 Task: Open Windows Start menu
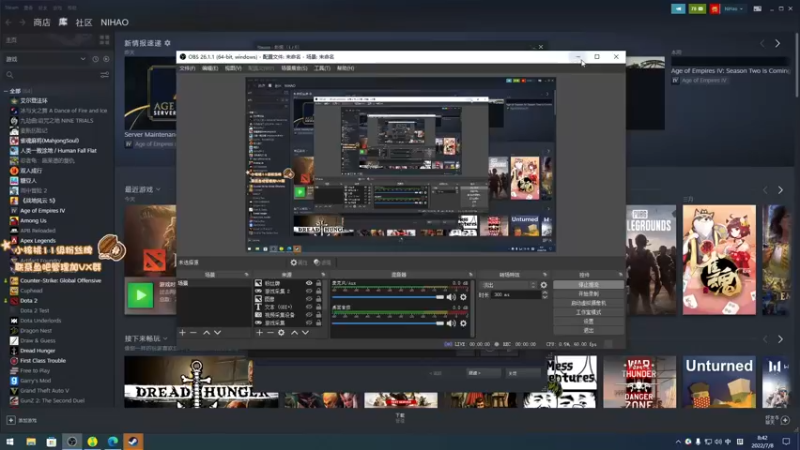pos(10,441)
